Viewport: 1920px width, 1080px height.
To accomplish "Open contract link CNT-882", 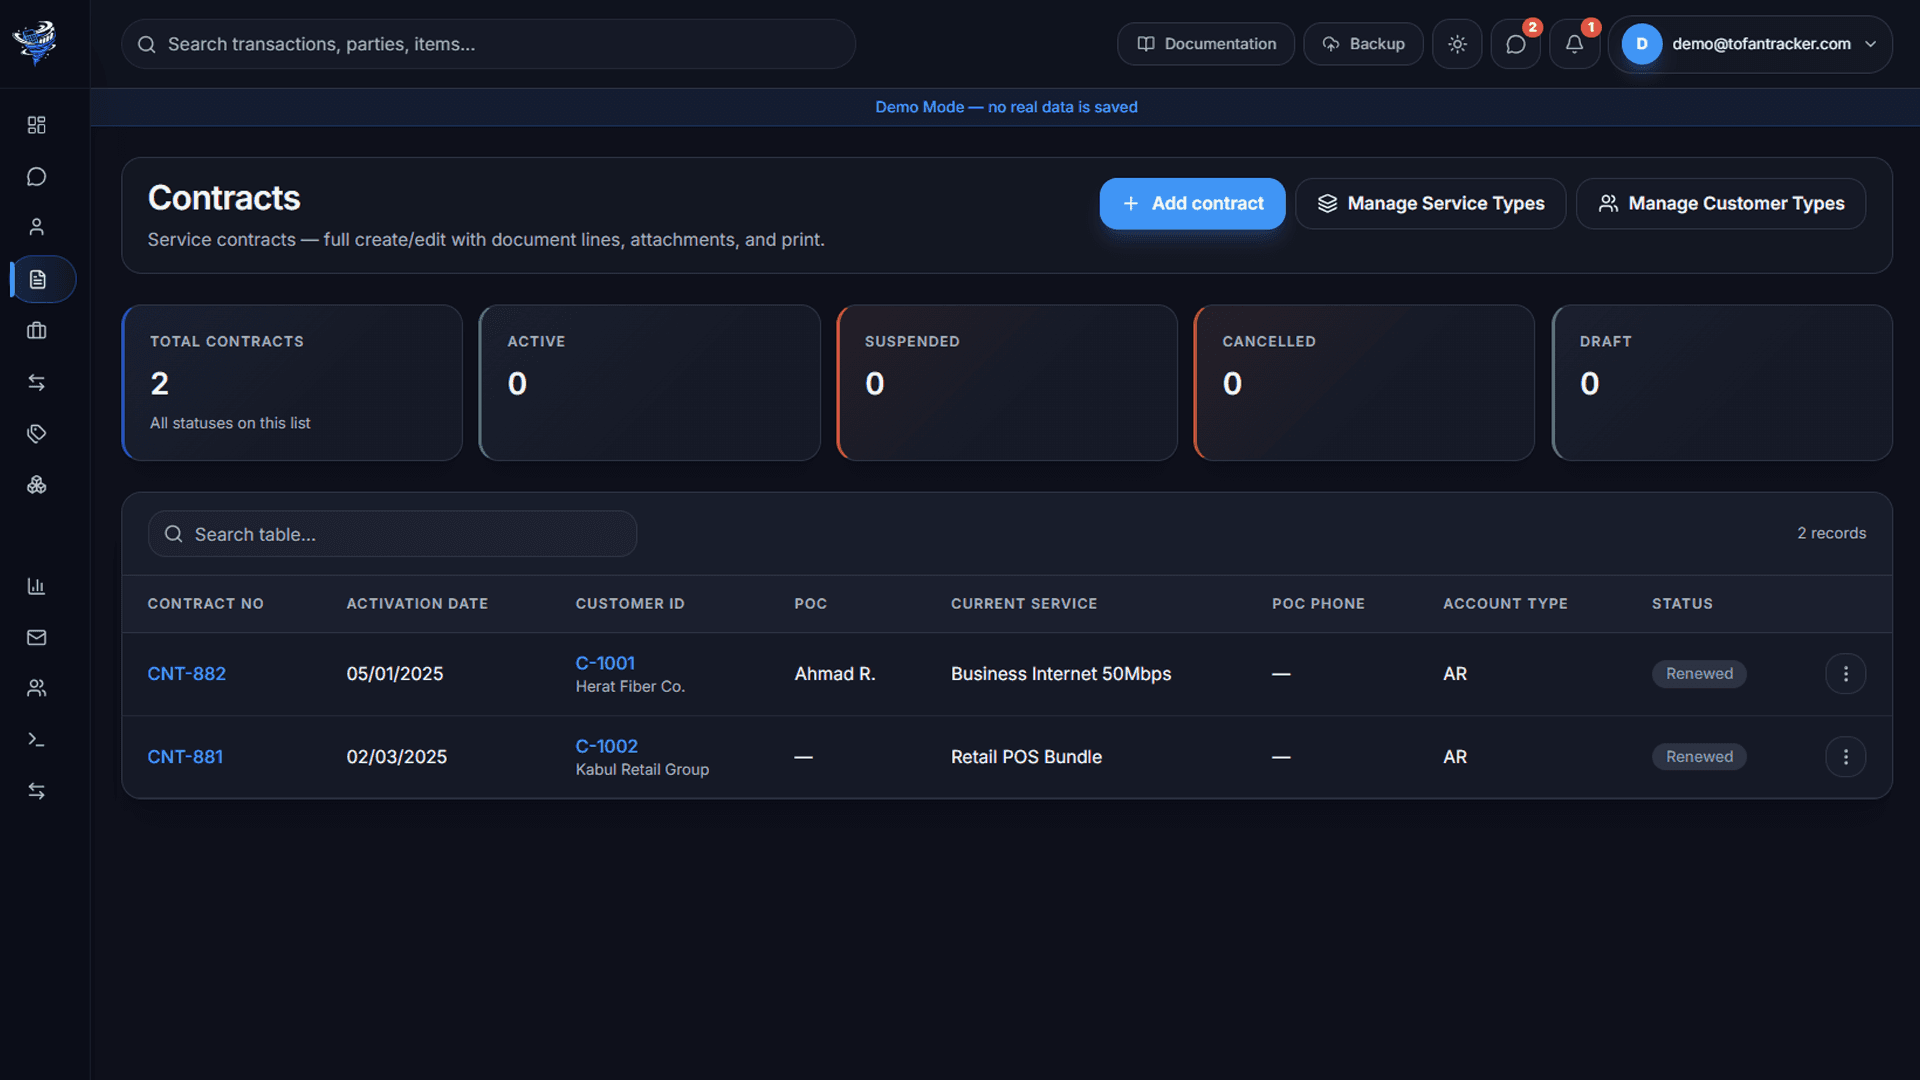I will pos(187,674).
